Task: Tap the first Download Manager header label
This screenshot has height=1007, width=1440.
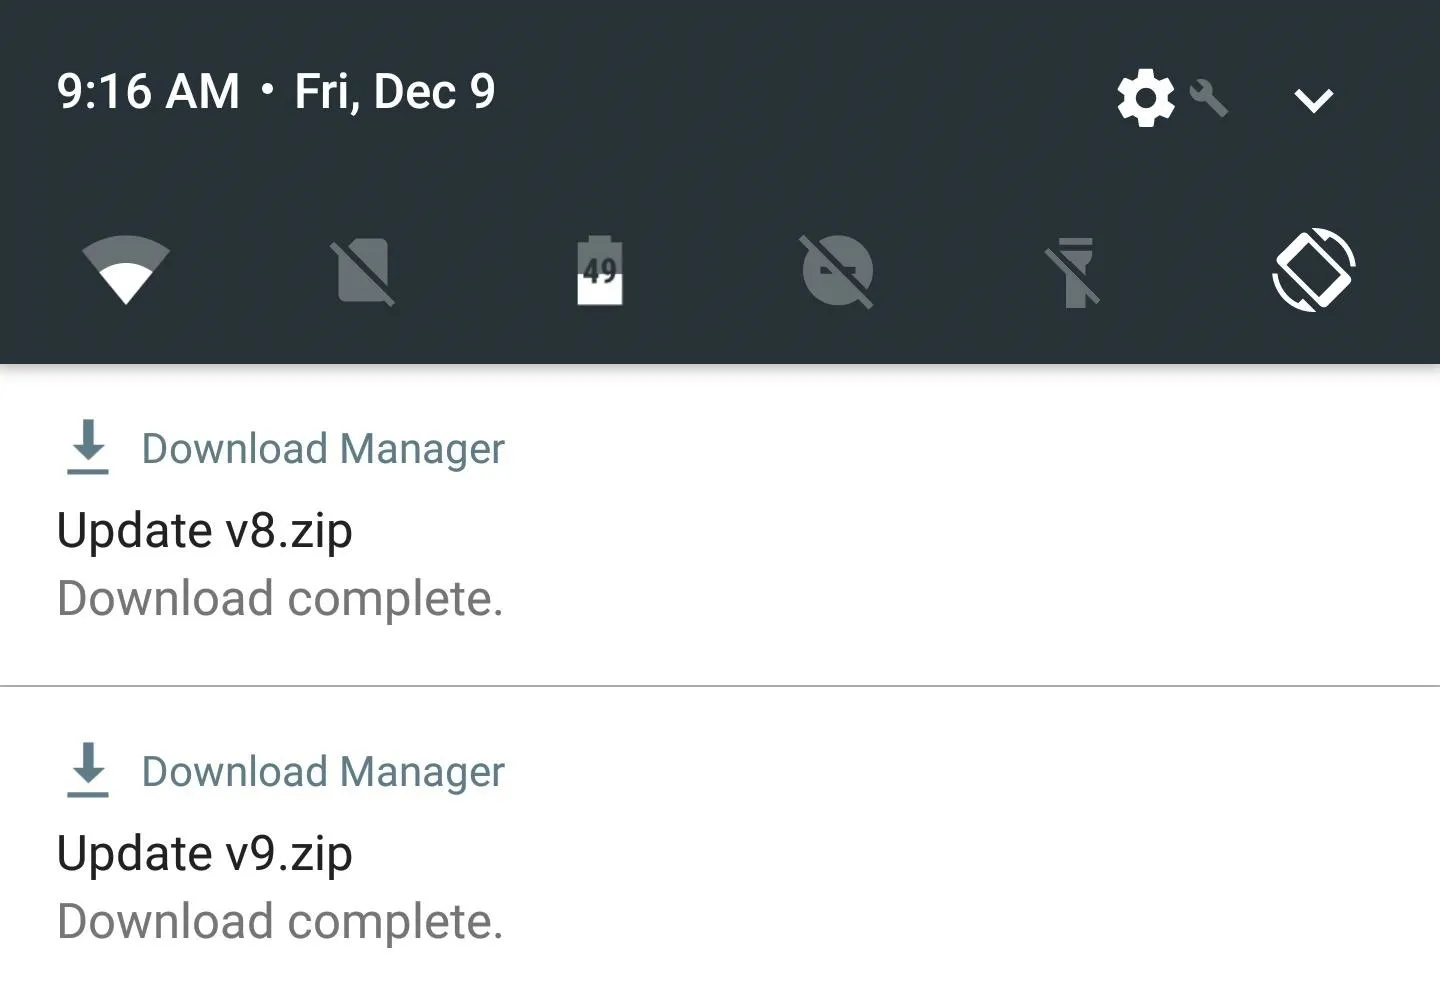Action: pyautogui.click(x=323, y=449)
